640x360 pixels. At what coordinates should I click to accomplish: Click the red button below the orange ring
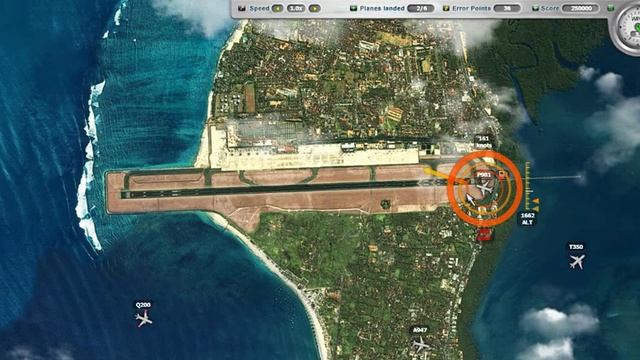click(x=484, y=235)
